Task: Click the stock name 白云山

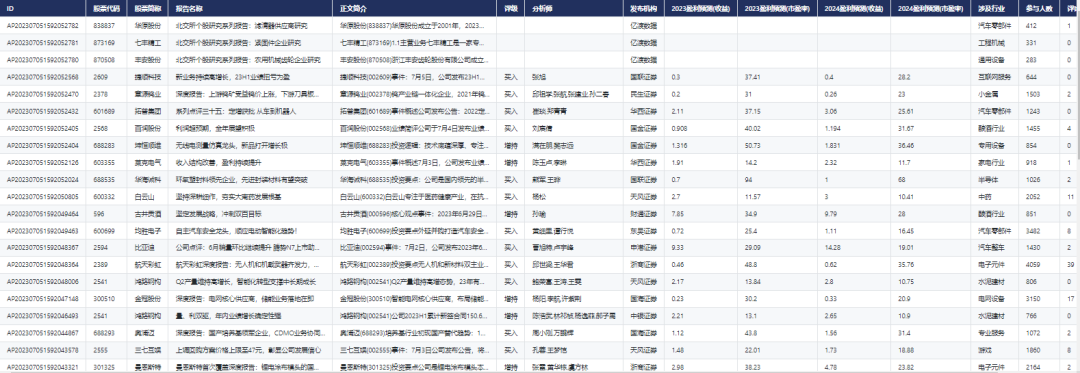Action: [145, 198]
